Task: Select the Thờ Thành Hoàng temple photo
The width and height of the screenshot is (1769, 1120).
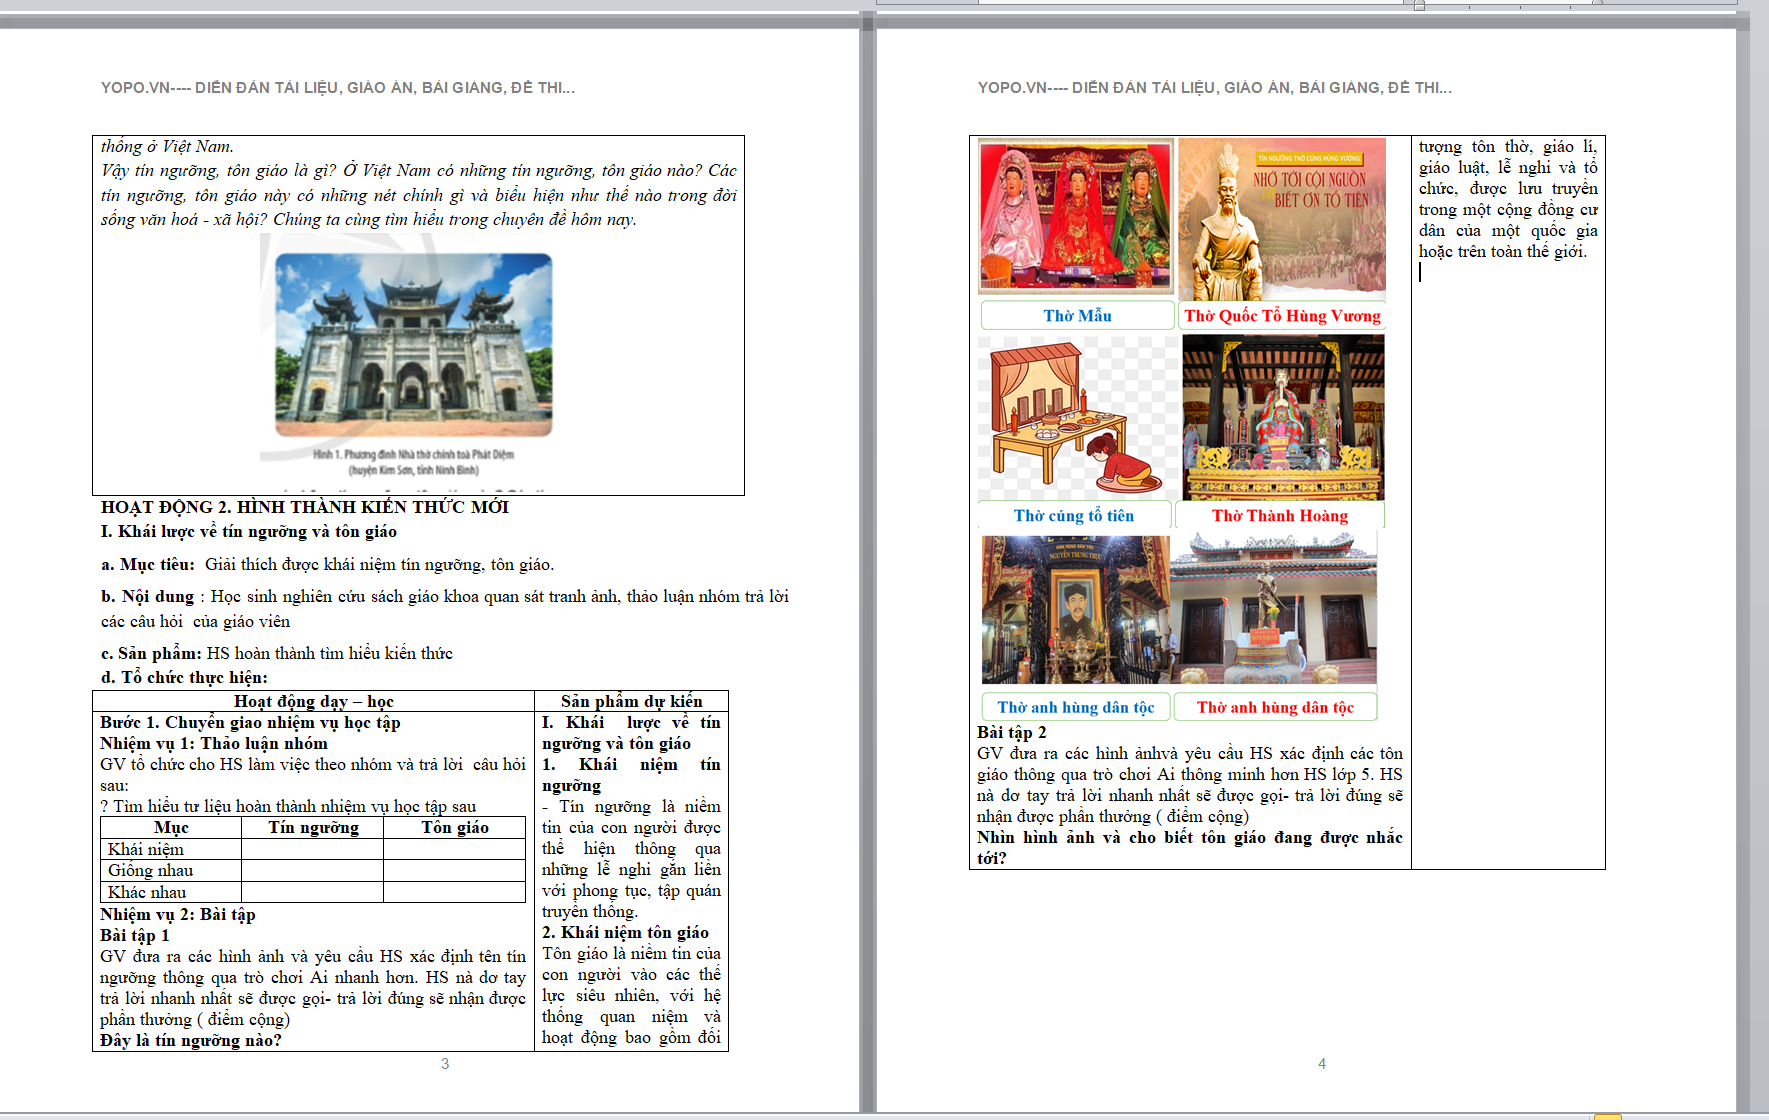Action: [x=1283, y=417]
